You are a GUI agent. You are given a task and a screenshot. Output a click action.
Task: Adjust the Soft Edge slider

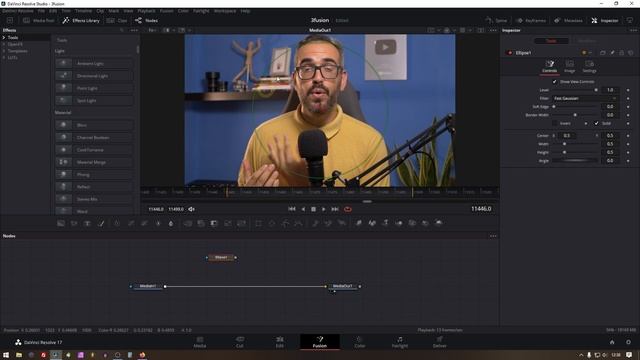pos(576,107)
